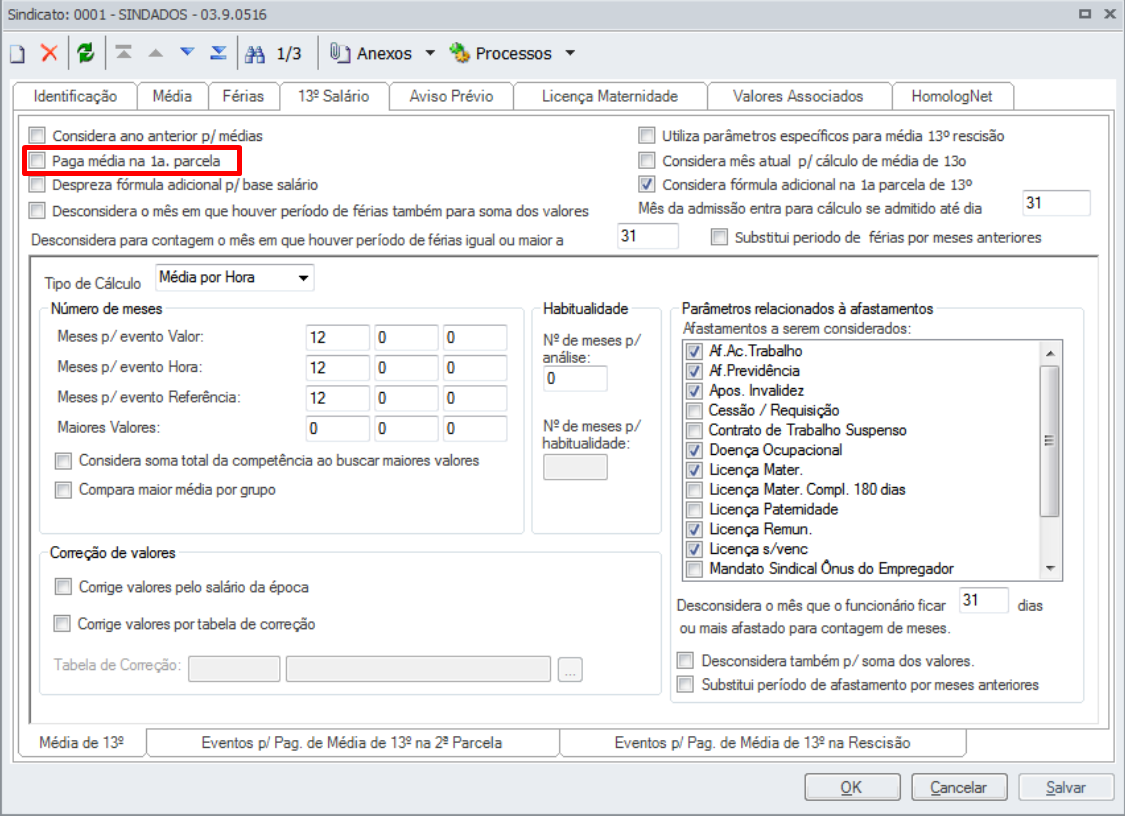This screenshot has height=816, width=1125.
Task: Check Considera soma total da competência
Action: pyautogui.click(x=64, y=461)
